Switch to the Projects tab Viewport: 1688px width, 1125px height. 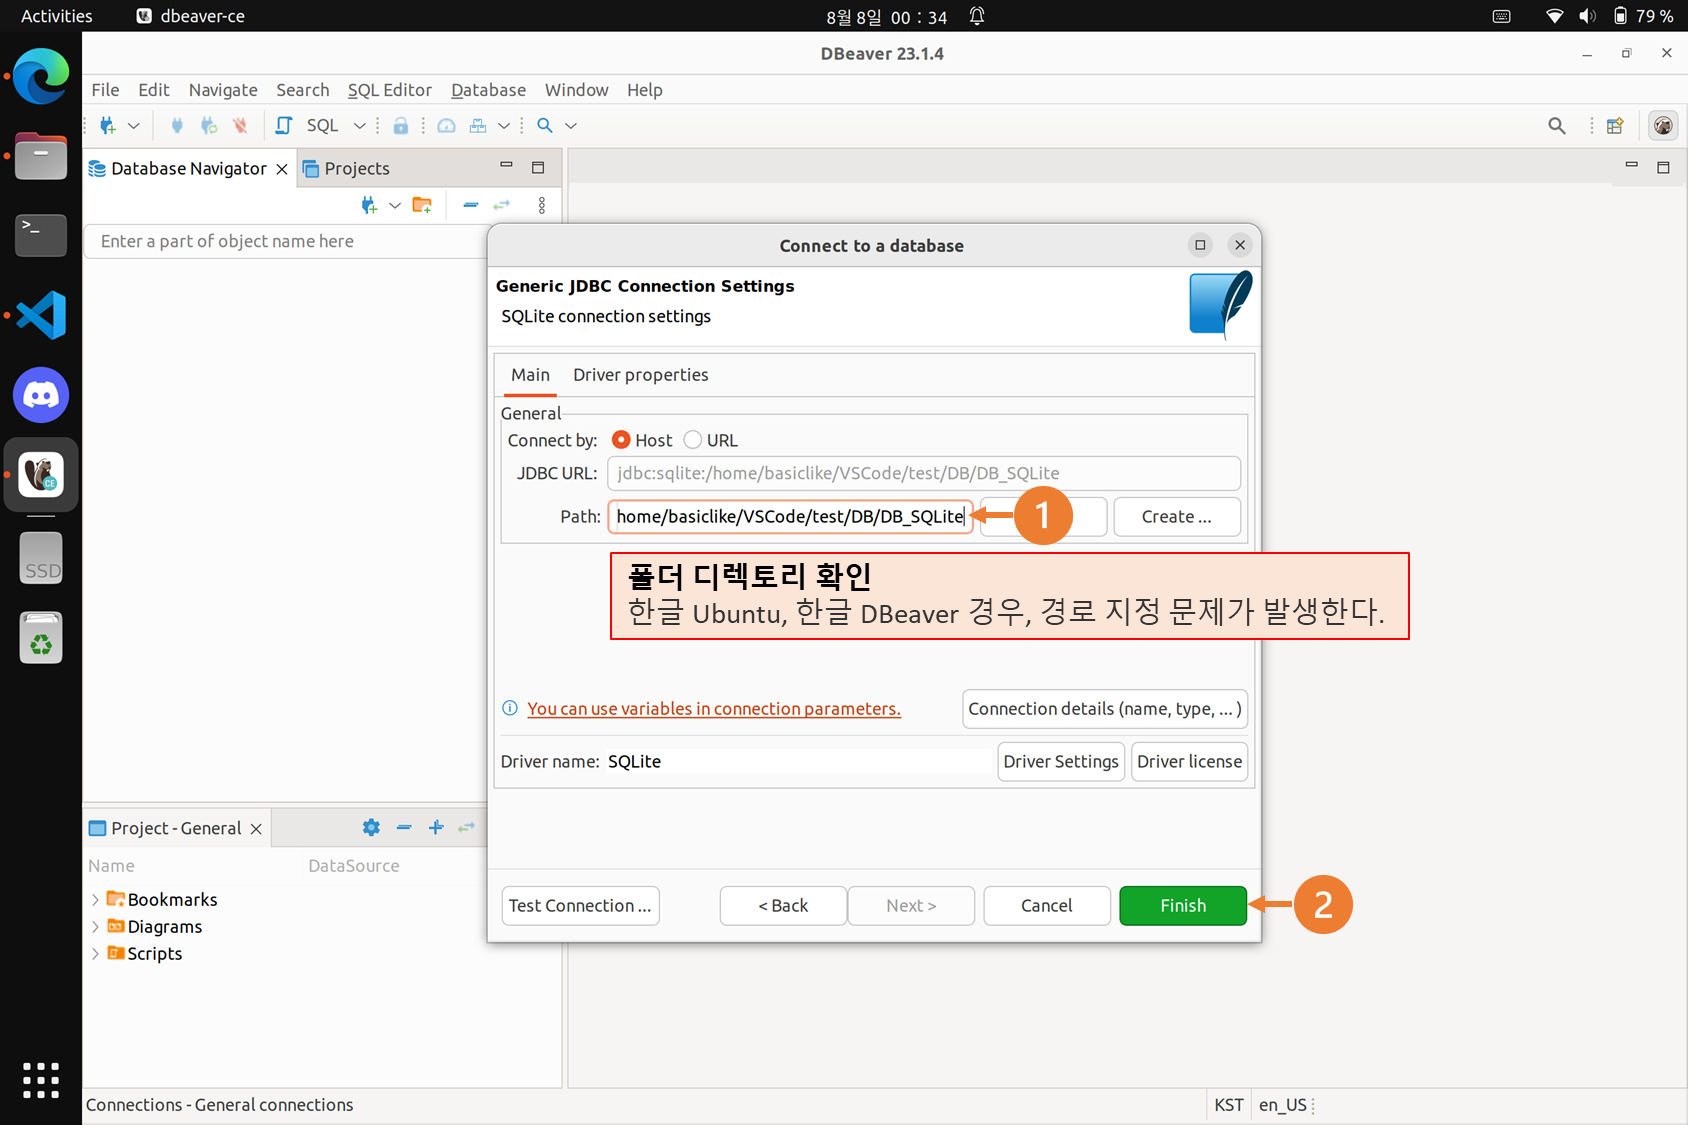point(347,168)
